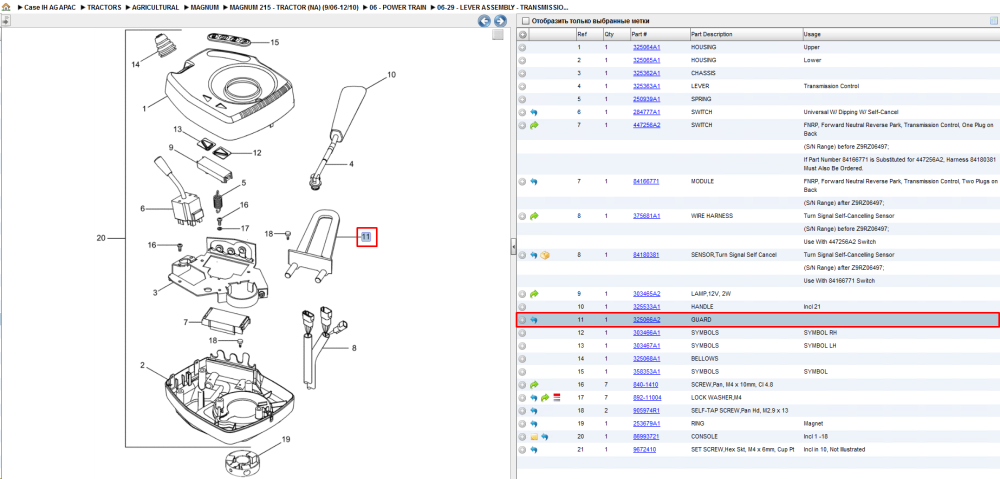Add BELLOWS row using its gray circle button
1000x479 pixels.
pyautogui.click(x=522, y=358)
